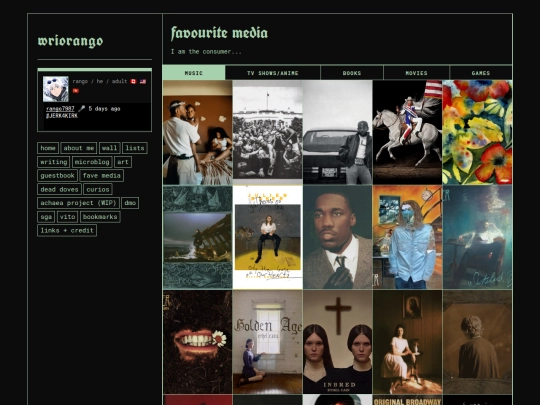Click the 'favourite media' page heading
Screen dimensions: 540x405
219,33
